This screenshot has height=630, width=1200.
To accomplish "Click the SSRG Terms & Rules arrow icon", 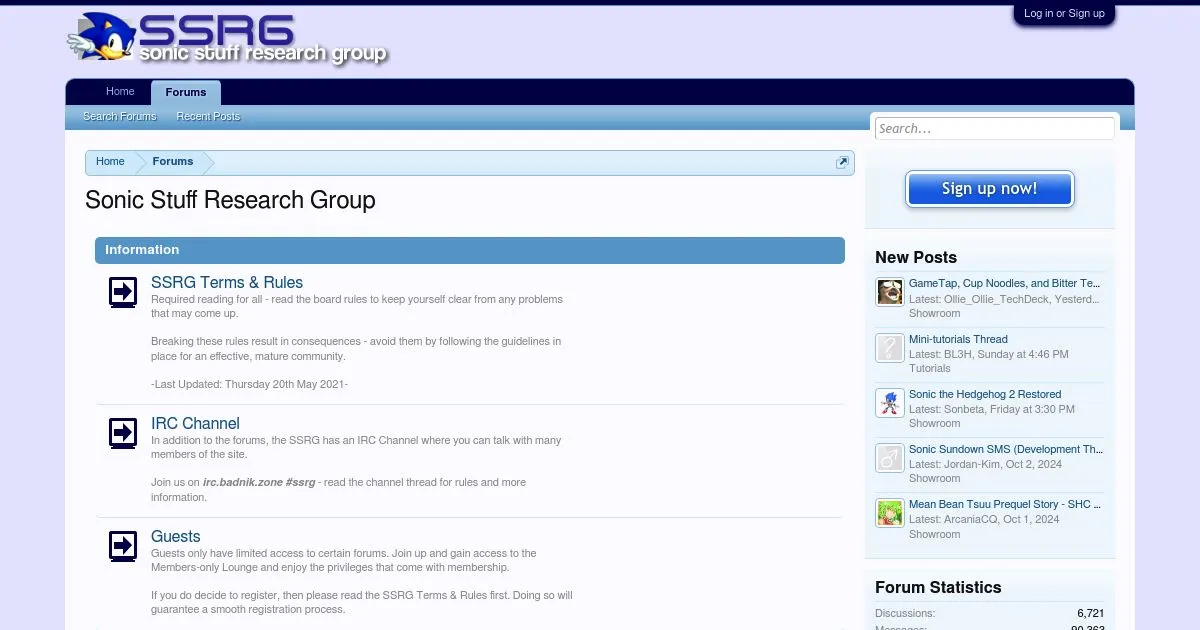I will (x=122, y=292).
